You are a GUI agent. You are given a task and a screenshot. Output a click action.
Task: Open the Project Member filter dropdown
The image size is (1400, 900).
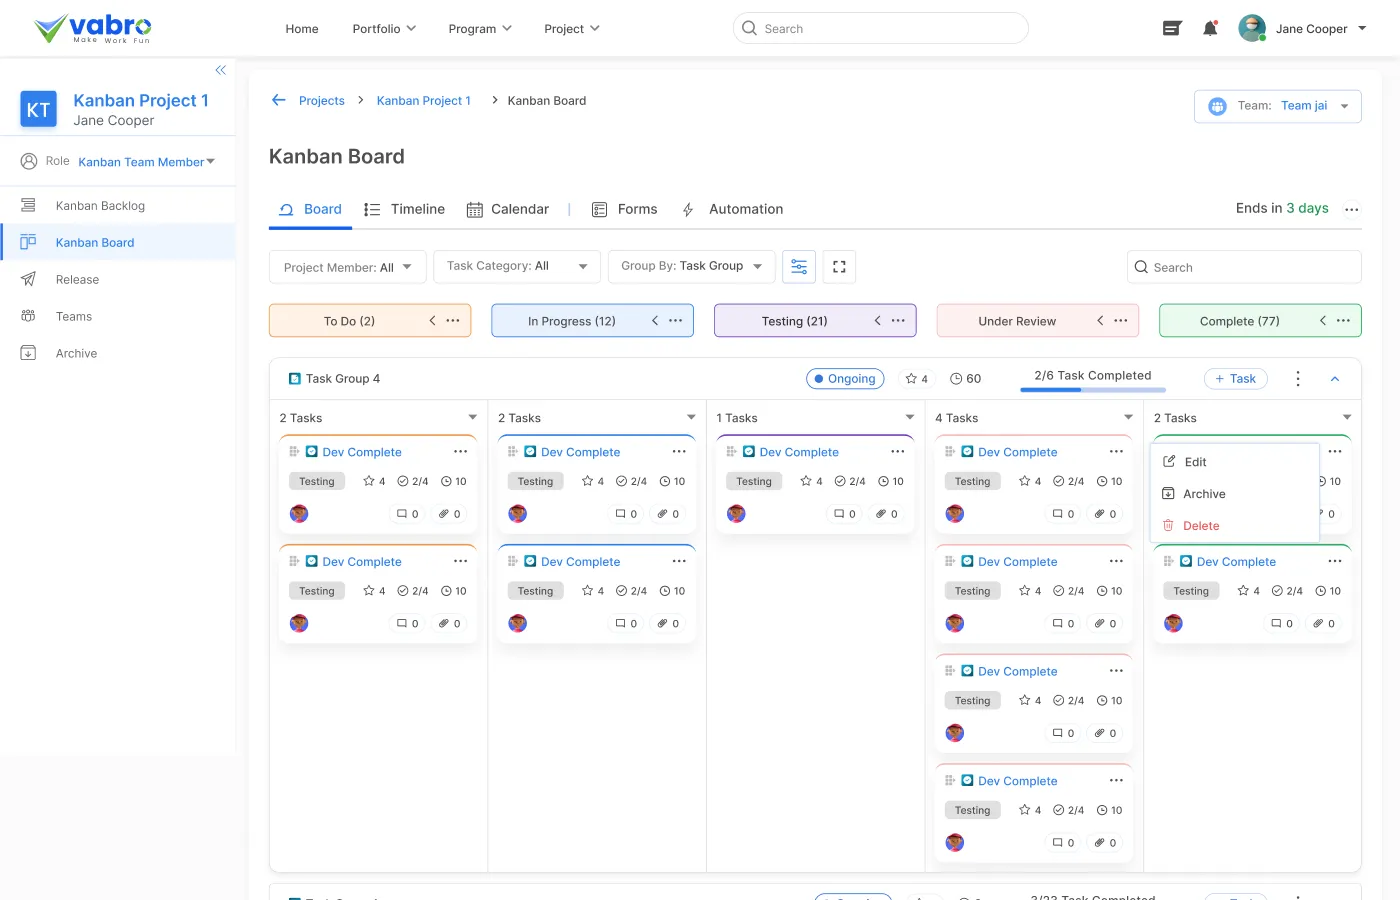point(347,267)
